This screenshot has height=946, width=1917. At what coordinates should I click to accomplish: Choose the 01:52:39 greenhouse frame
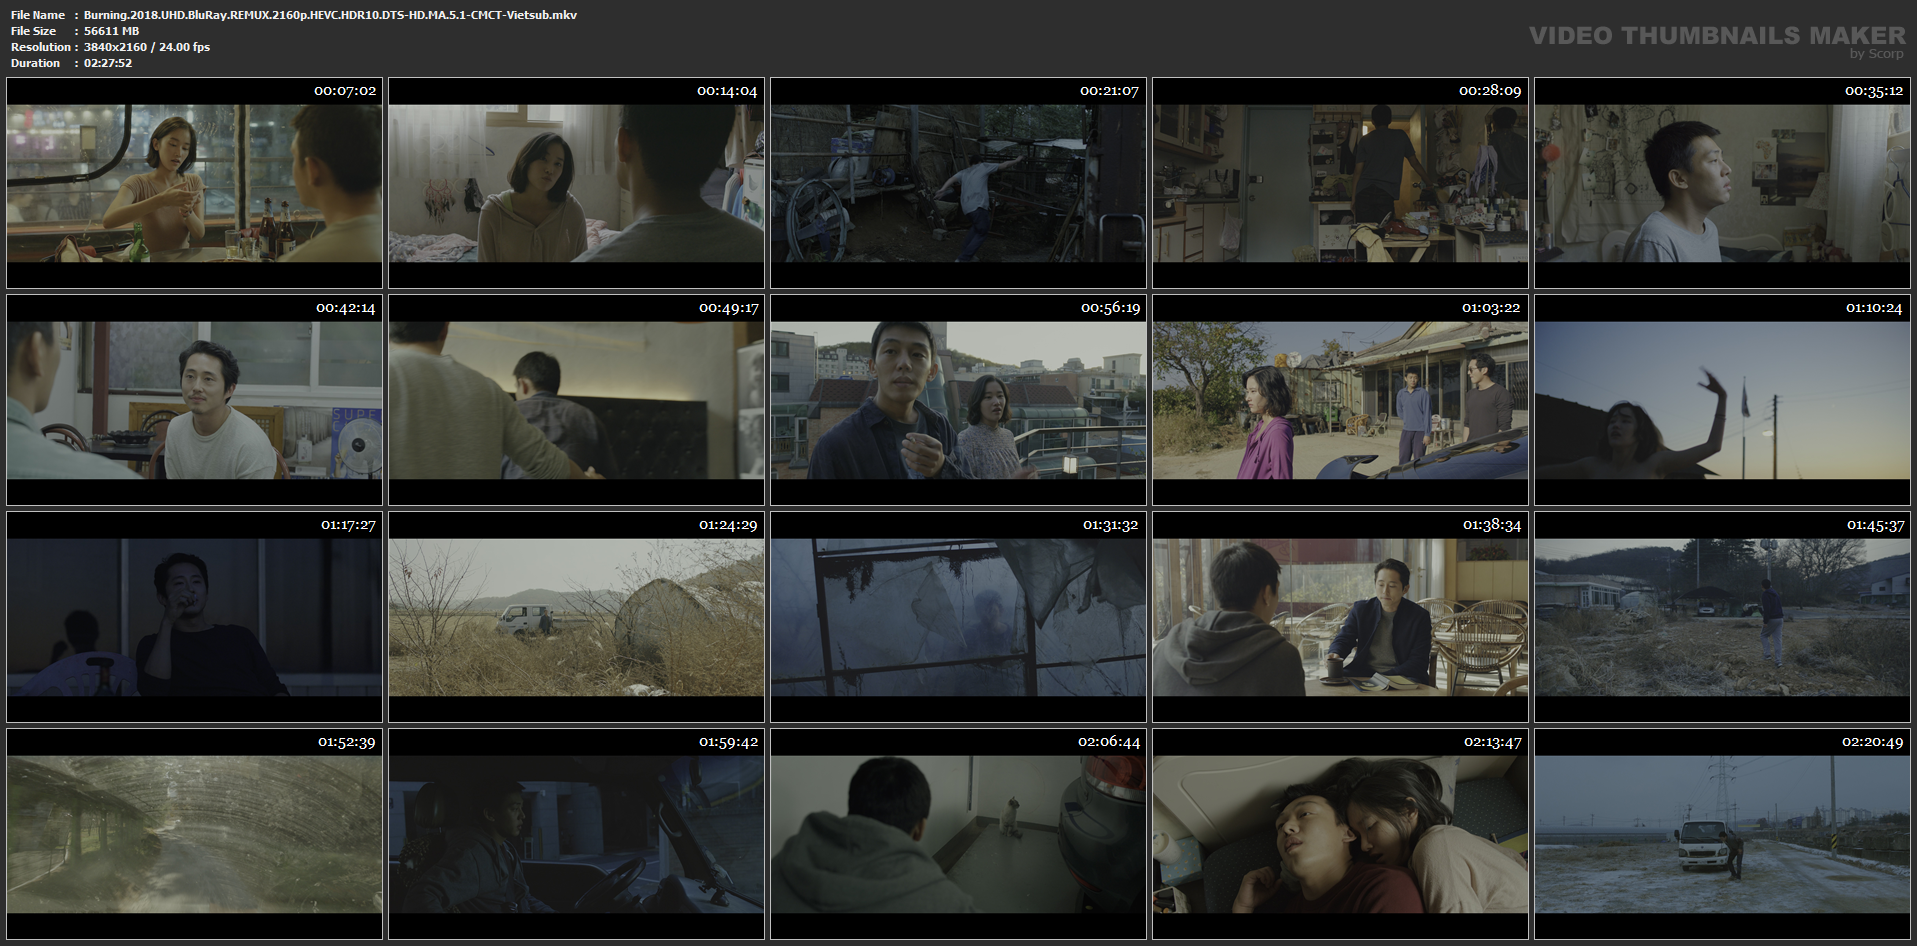[x=194, y=834]
